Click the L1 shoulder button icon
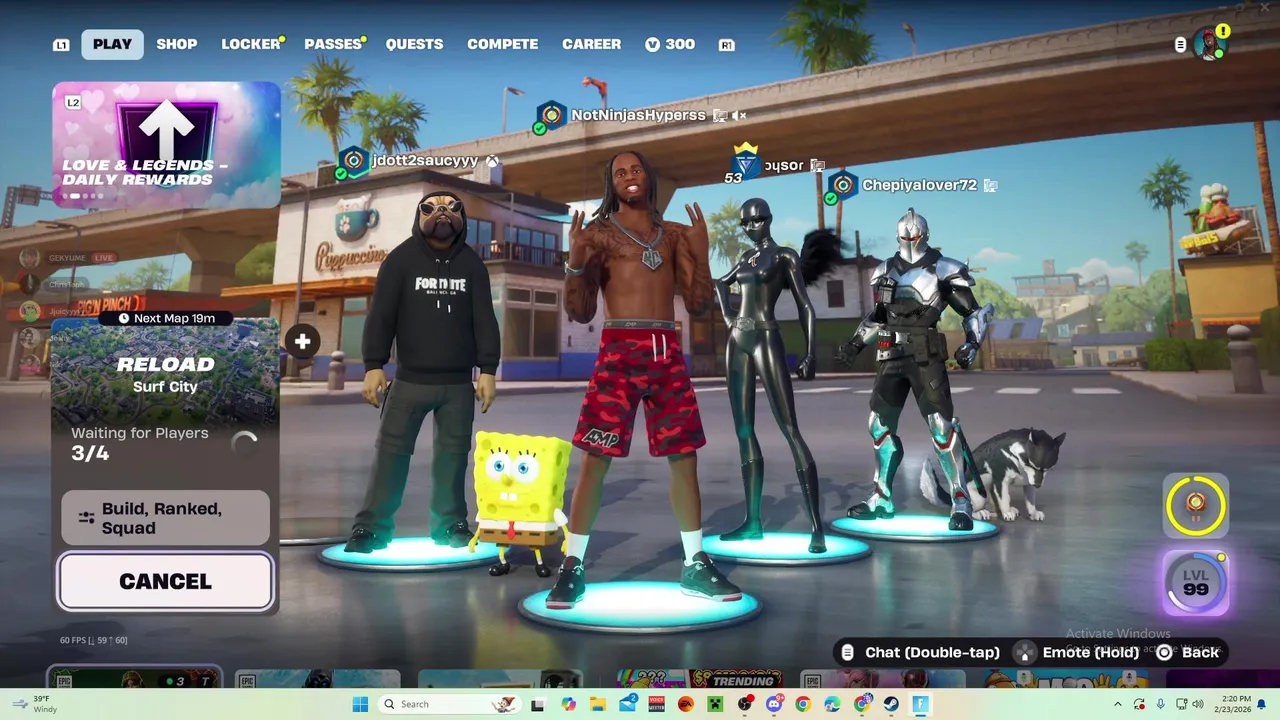Image resolution: width=1280 pixels, height=720 pixels. 61,45
